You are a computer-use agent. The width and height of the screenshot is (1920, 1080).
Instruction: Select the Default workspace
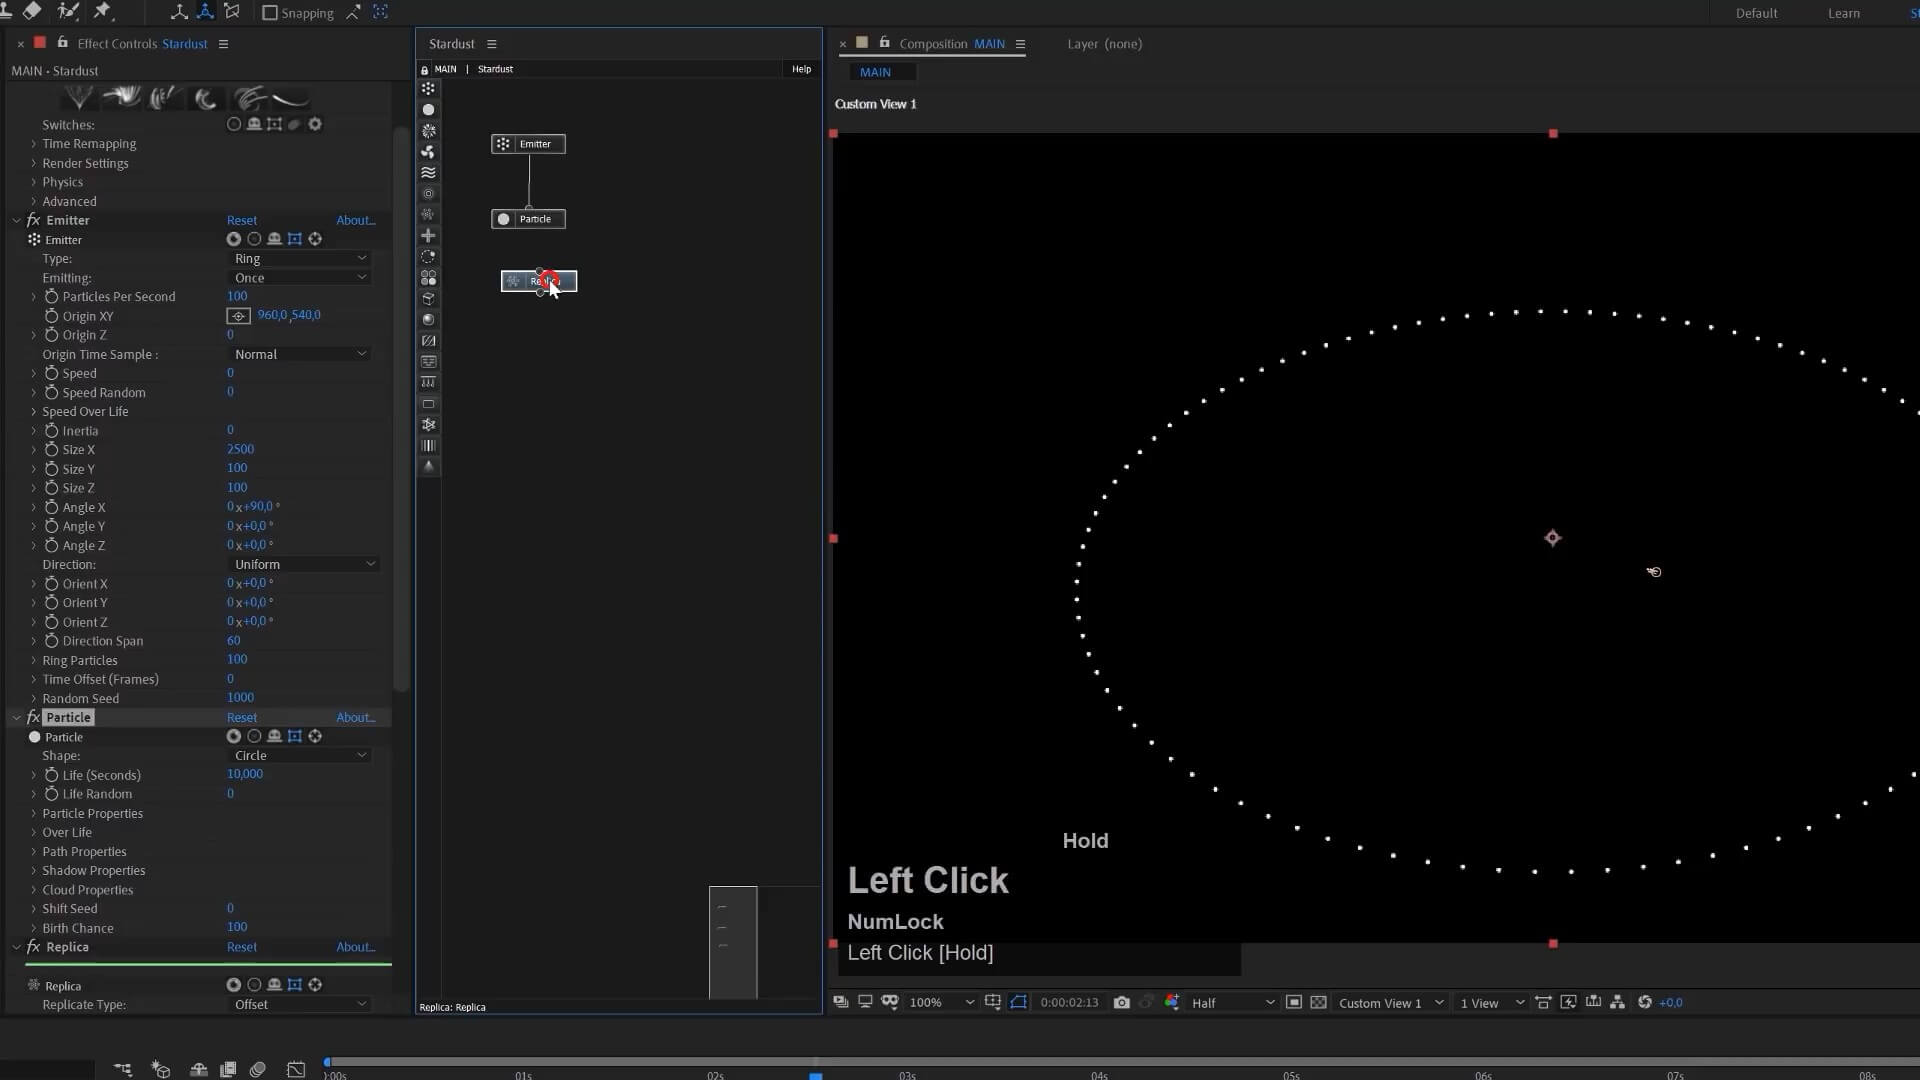1756,13
